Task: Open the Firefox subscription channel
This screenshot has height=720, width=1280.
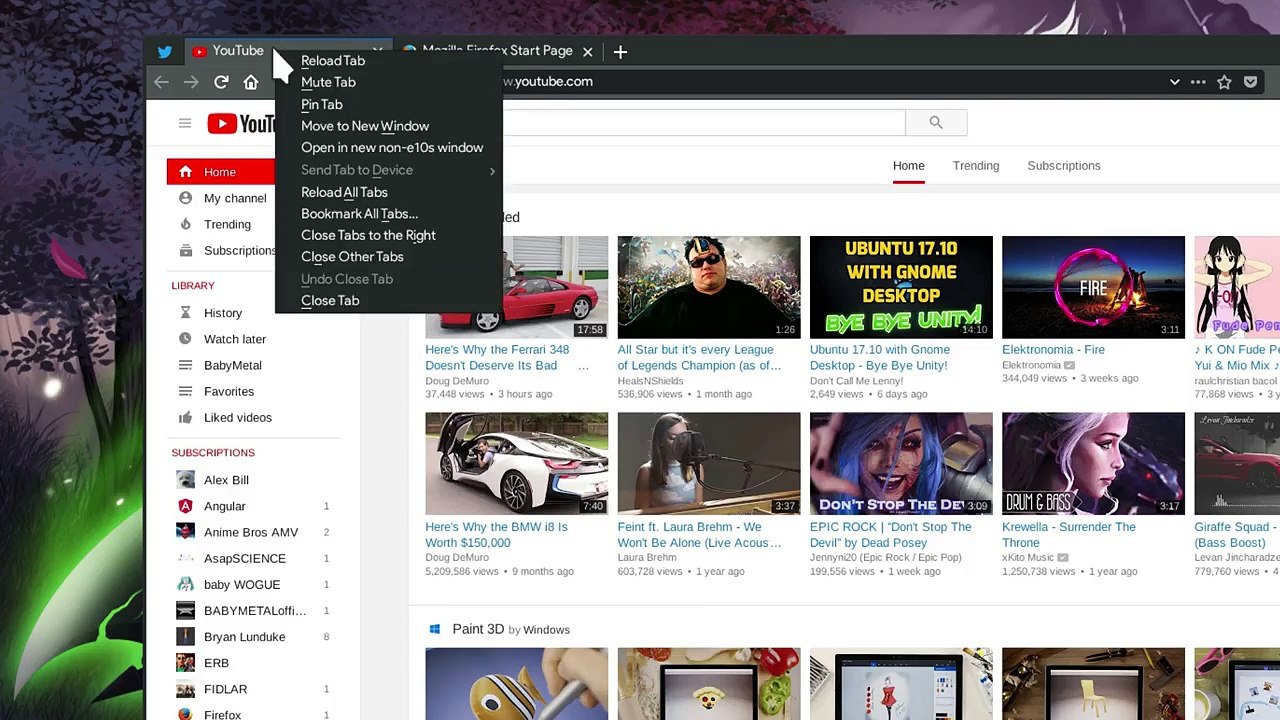Action: 222,714
